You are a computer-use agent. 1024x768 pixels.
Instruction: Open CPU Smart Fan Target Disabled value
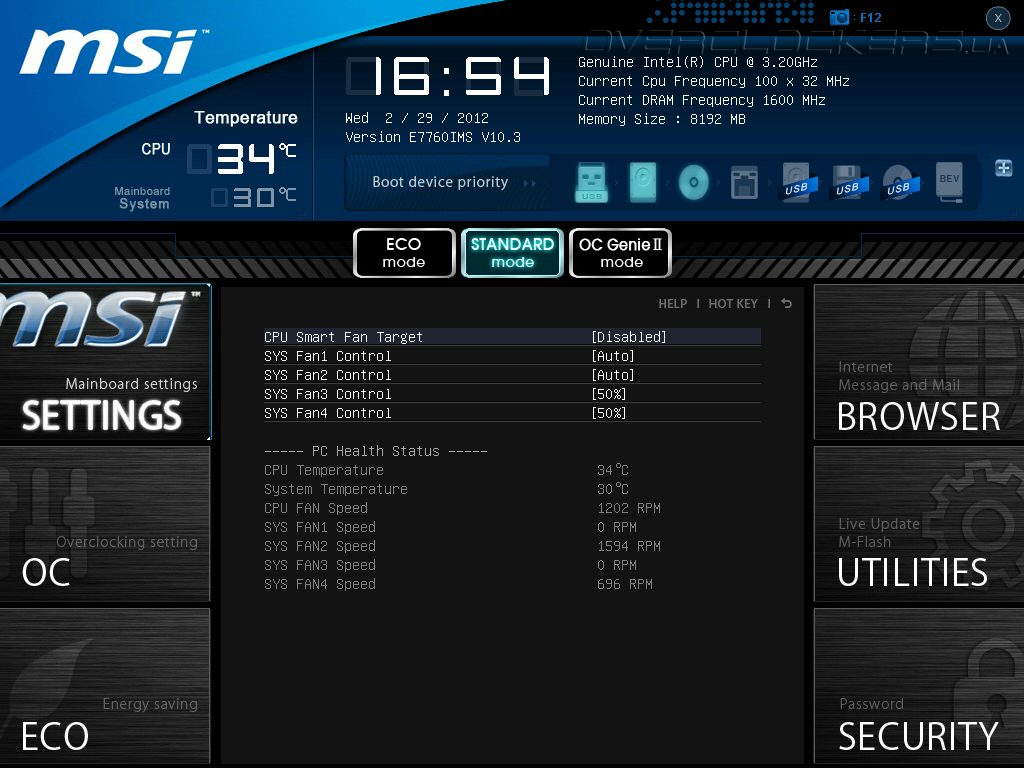pos(629,337)
